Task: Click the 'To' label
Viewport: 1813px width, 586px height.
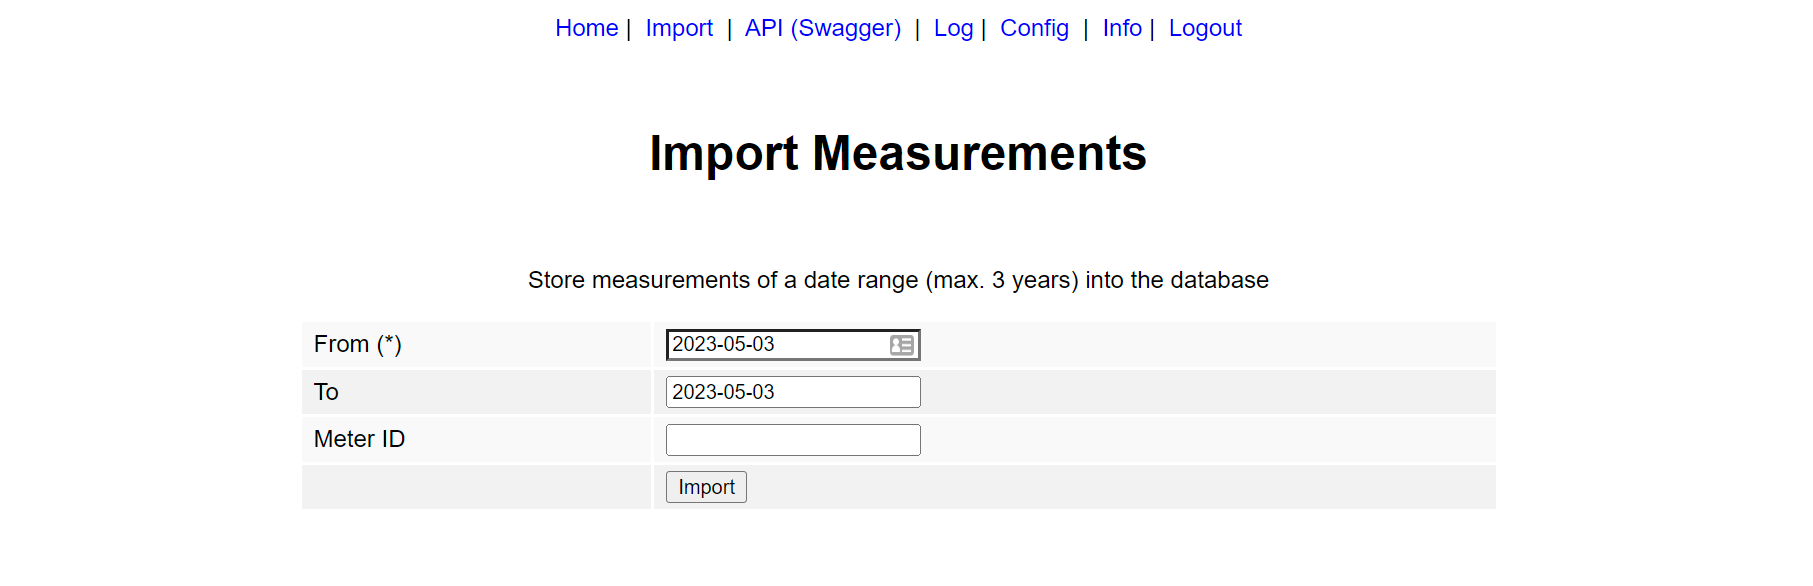Action: (x=326, y=392)
